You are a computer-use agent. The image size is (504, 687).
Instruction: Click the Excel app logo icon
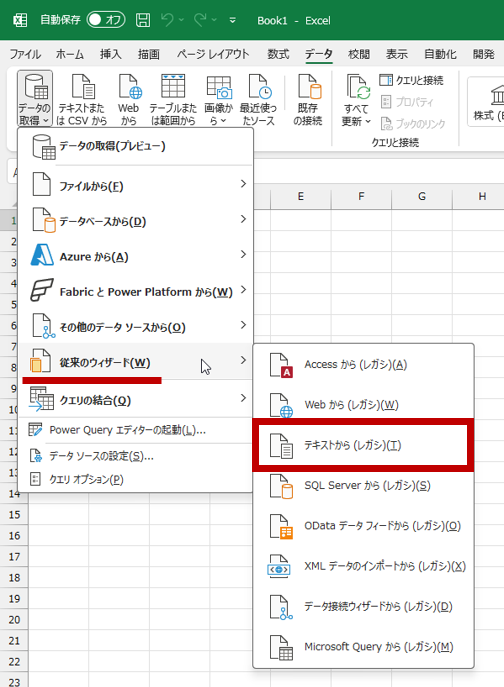pyautogui.click(x=20, y=20)
